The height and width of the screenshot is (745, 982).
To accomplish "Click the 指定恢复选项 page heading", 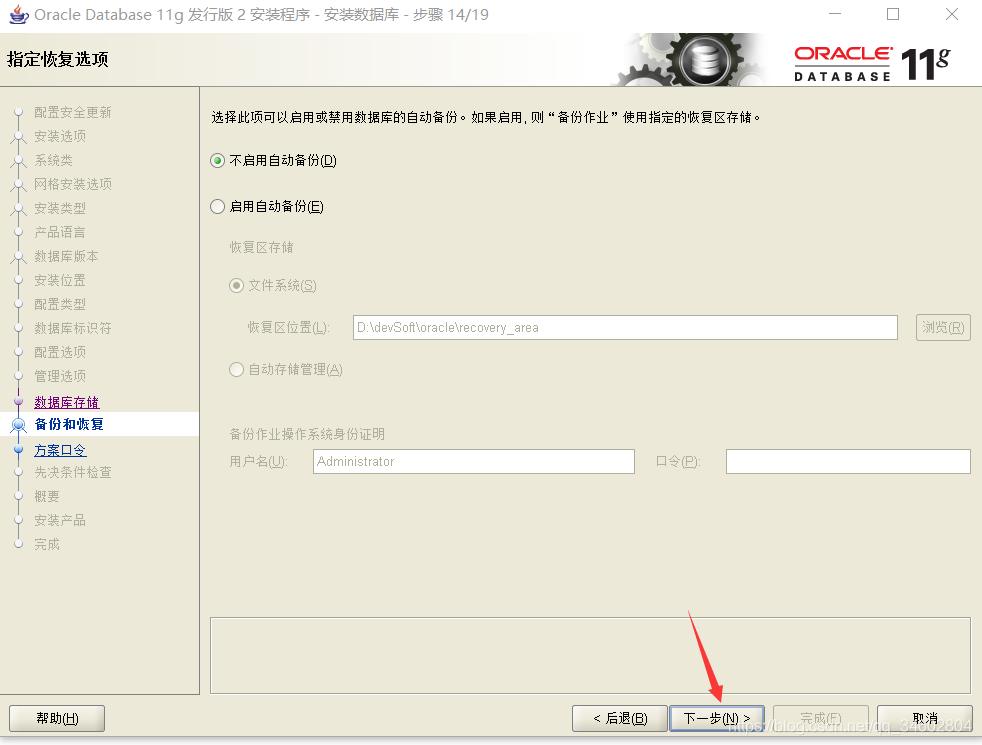I will click(58, 59).
